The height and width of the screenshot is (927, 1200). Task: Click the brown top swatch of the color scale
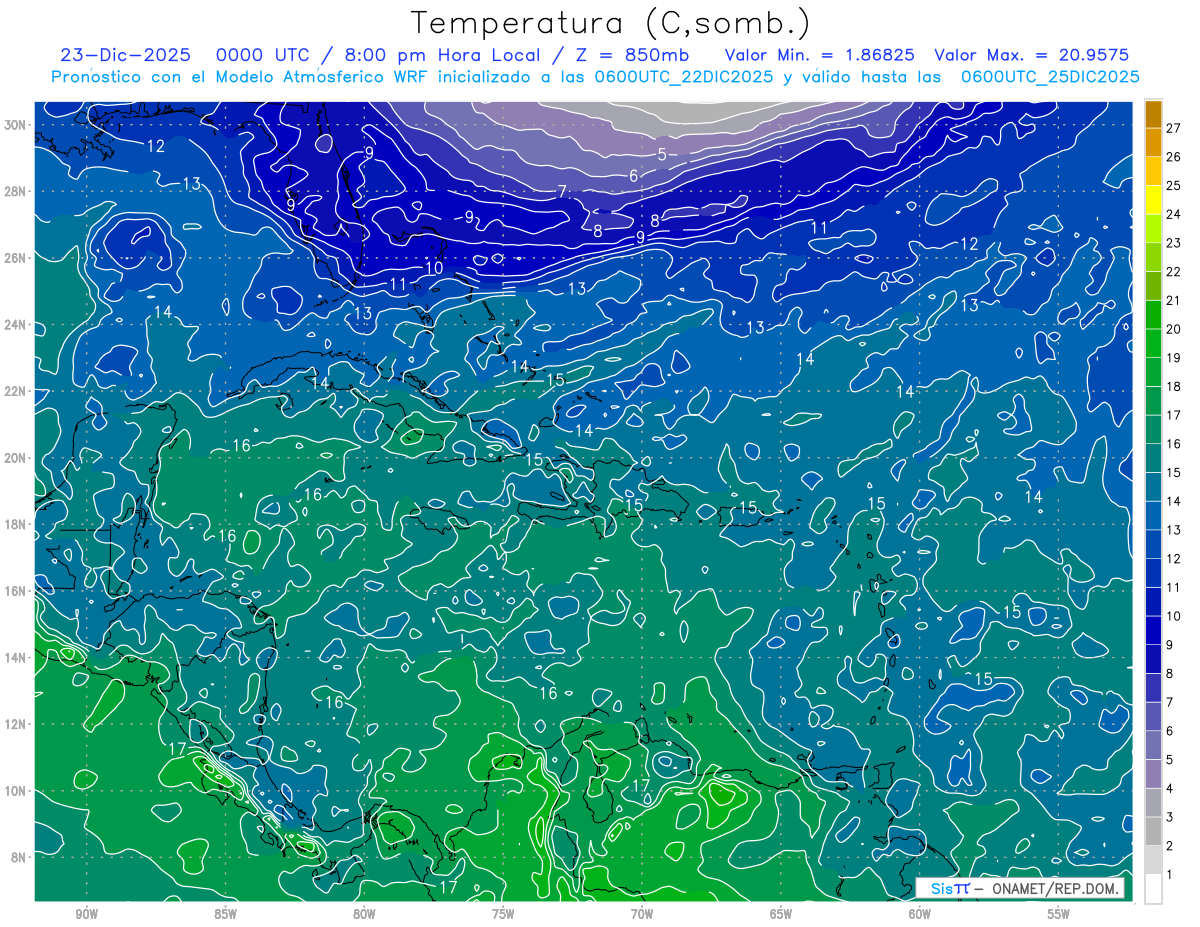click(1153, 114)
